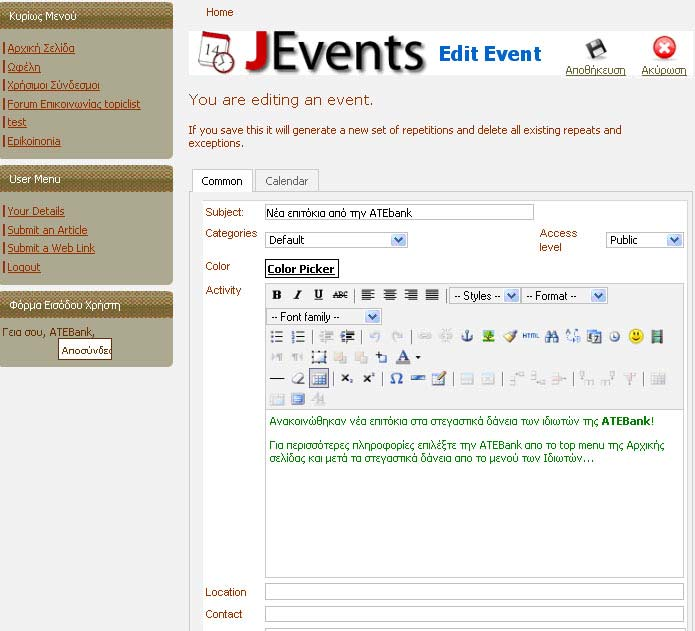Image resolution: width=695 pixels, height=631 pixels.
Task: Save the event with Αποθήκευση
Action: pyautogui.click(x=595, y=58)
